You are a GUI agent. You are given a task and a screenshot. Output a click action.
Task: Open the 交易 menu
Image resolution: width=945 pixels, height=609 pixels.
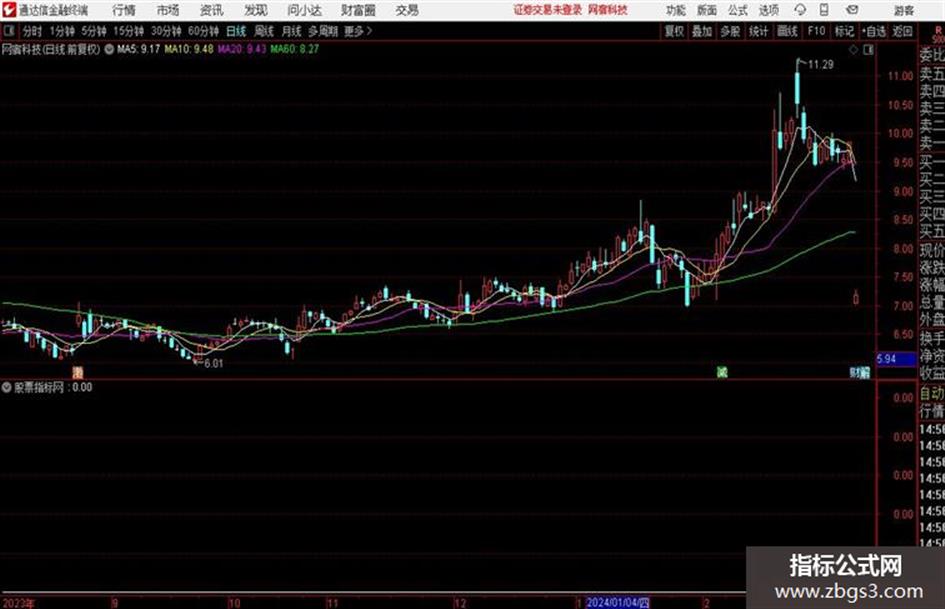pyautogui.click(x=407, y=10)
